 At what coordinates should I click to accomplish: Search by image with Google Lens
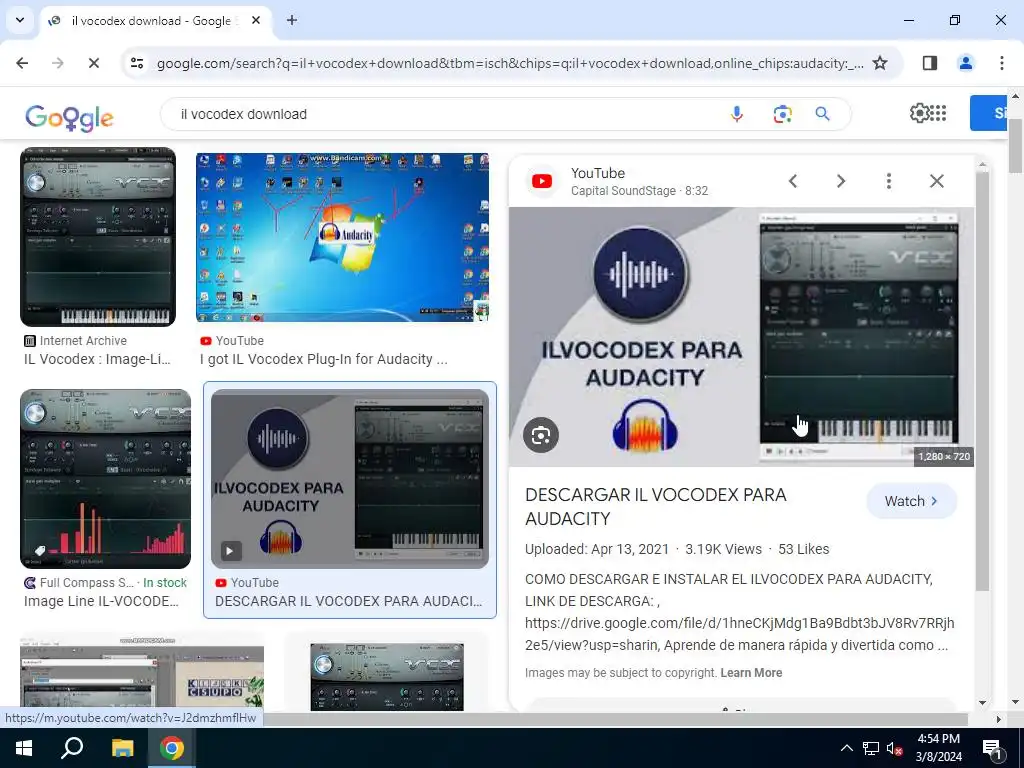(x=782, y=114)
